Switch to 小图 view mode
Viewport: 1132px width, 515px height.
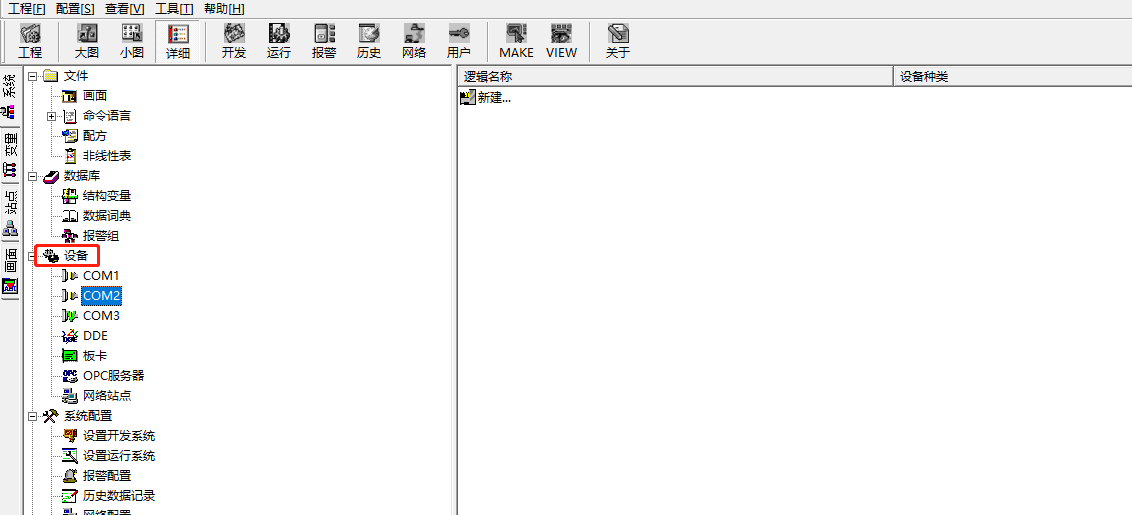coord(132,41)
